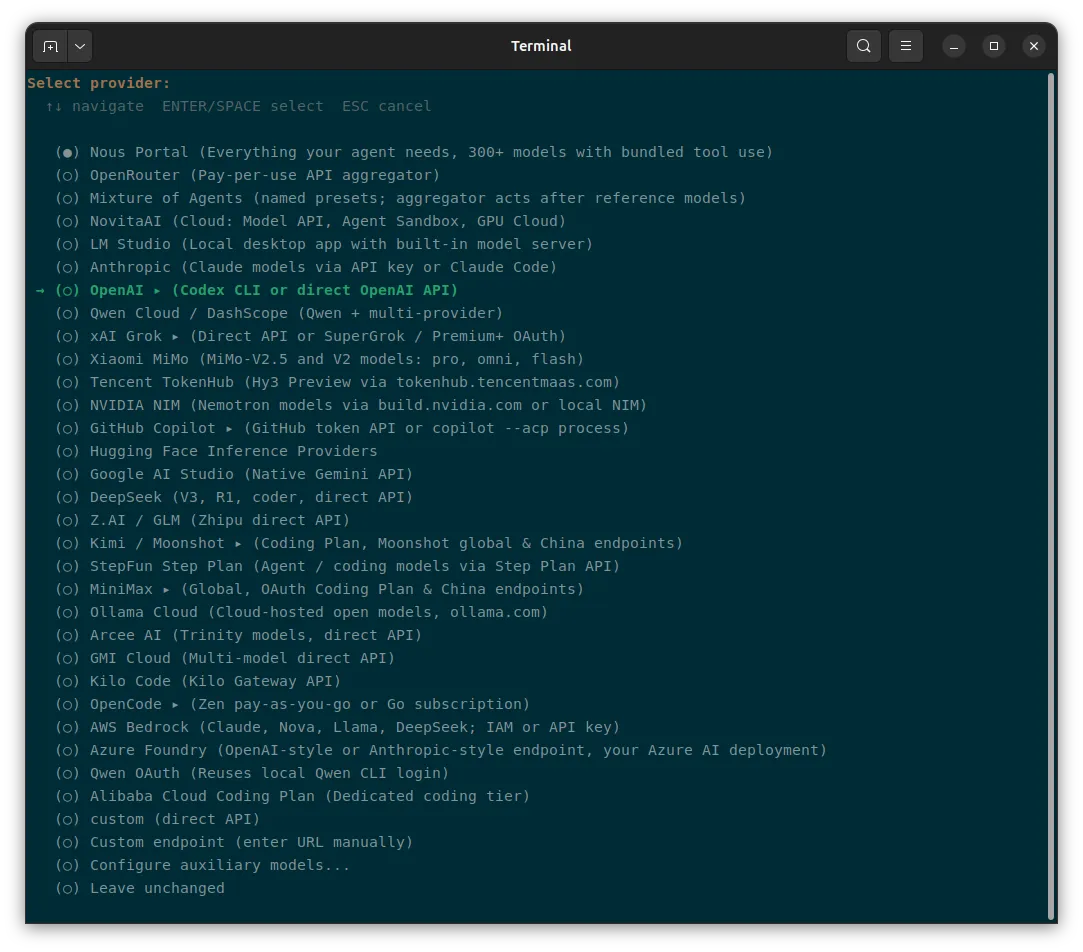Open the new-tab dropdown arrow

(x=80, y=46)
